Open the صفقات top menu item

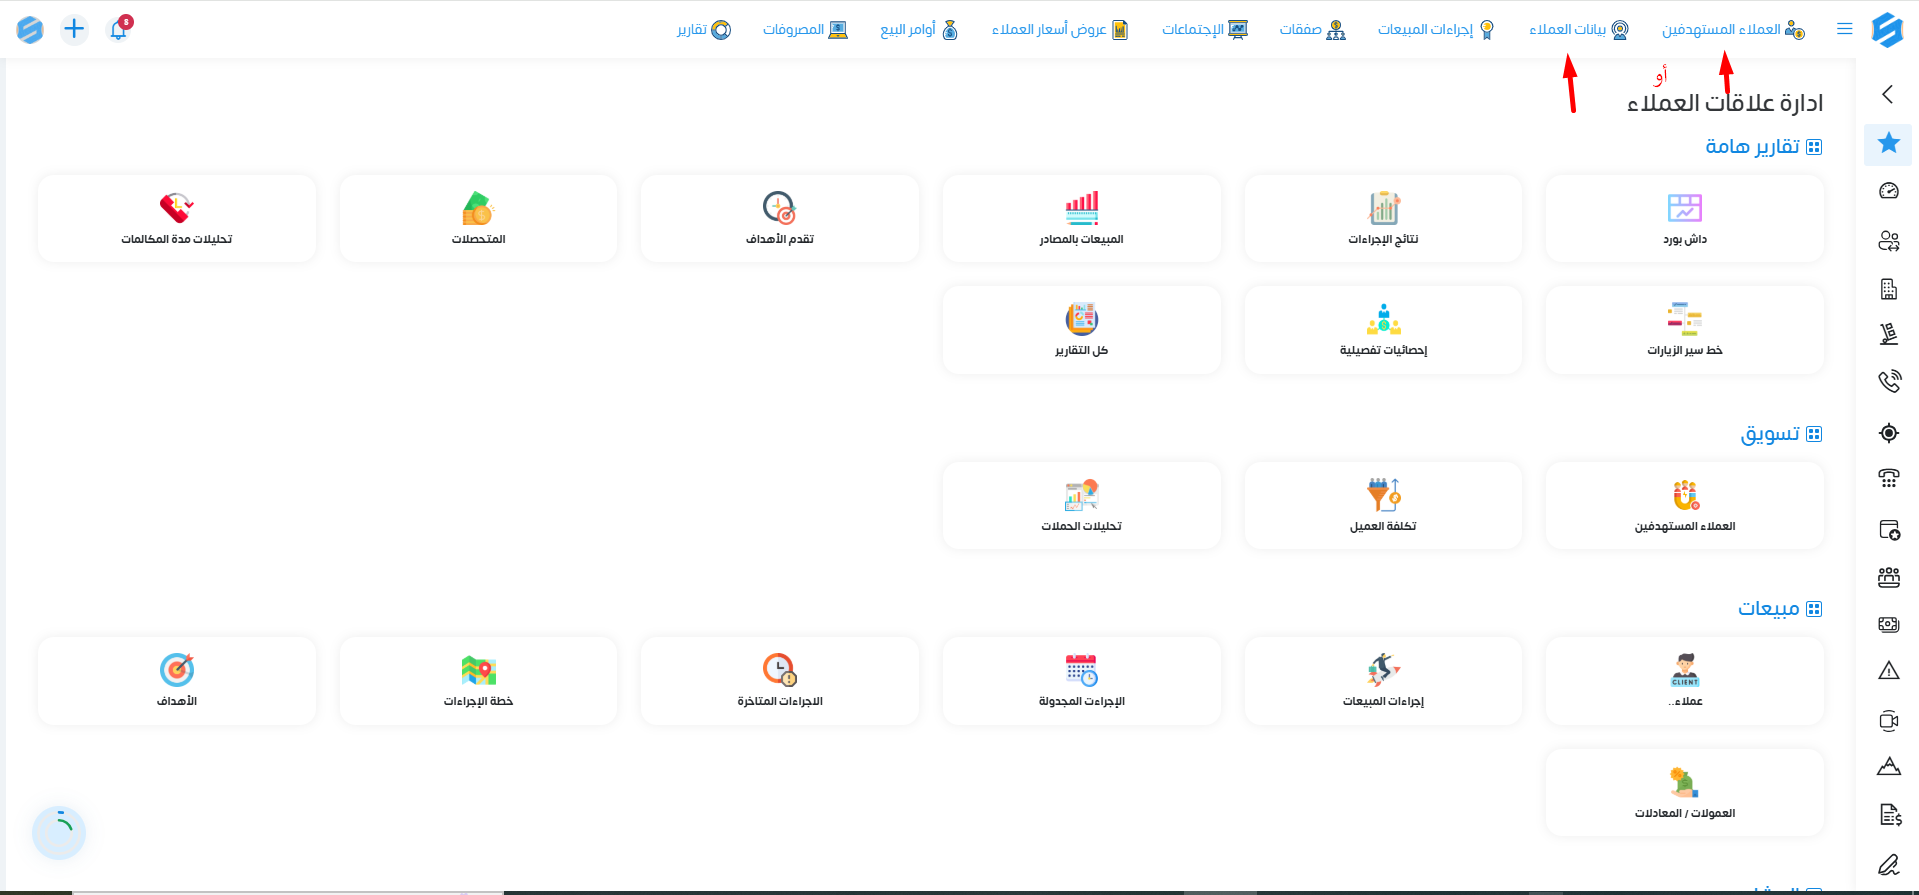(1312, 29)
